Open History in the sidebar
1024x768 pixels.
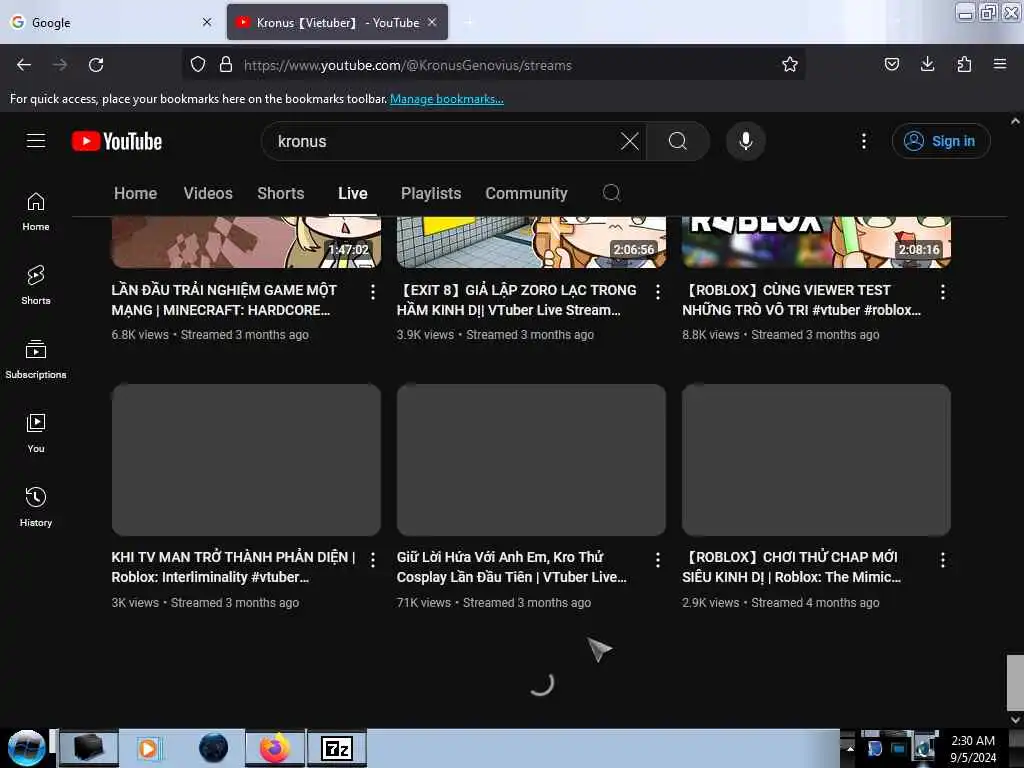click(x=36, y=507)
